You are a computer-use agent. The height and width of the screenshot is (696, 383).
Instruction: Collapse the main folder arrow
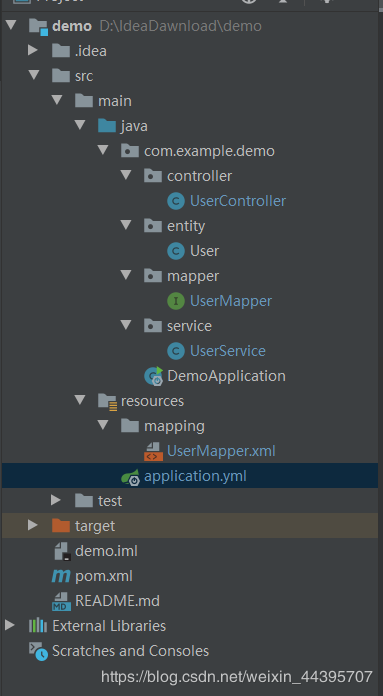tap(56, 99)
